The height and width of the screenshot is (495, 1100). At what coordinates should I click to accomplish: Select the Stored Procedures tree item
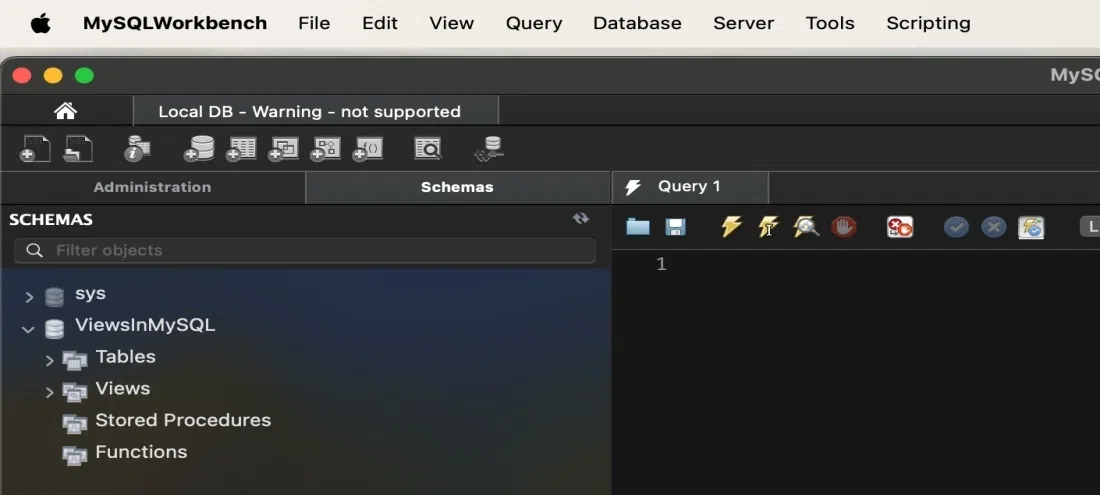[183, 420]
